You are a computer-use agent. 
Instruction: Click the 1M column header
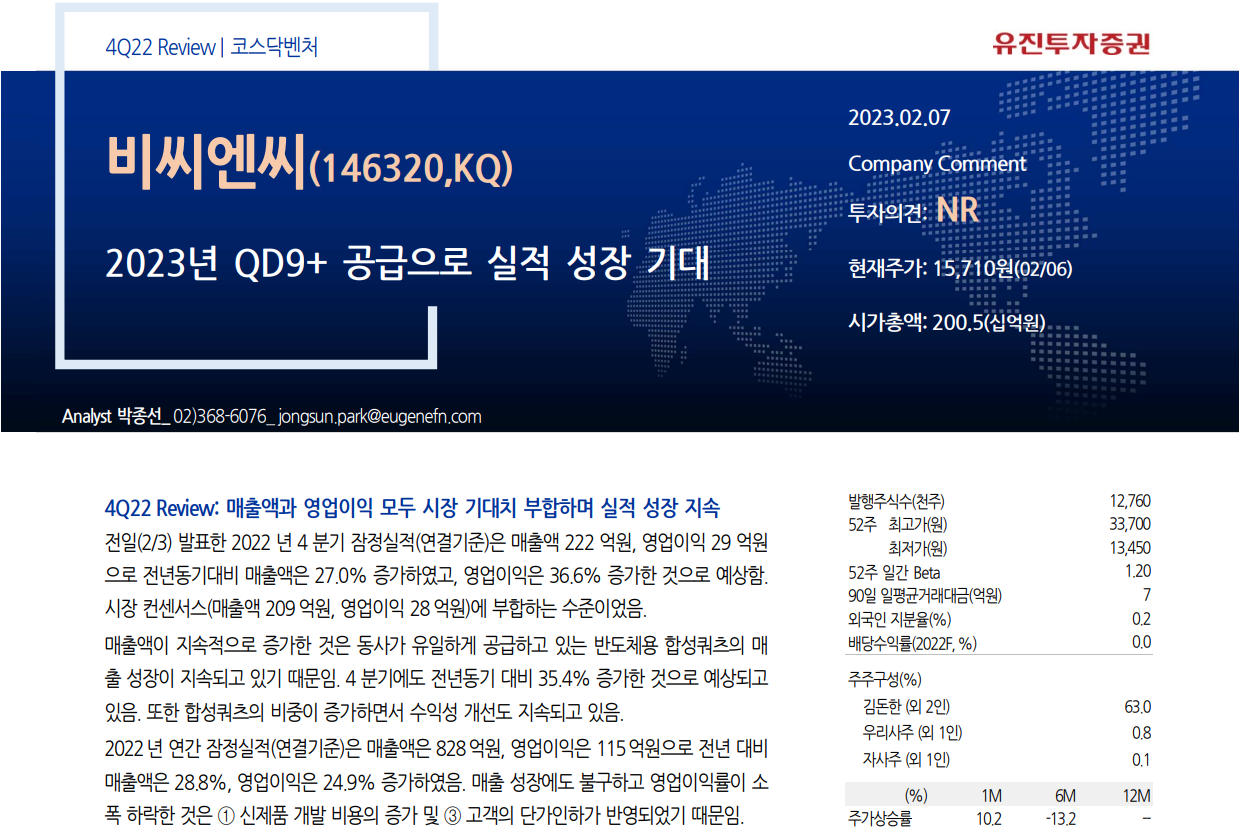click(x=991, y=795)
